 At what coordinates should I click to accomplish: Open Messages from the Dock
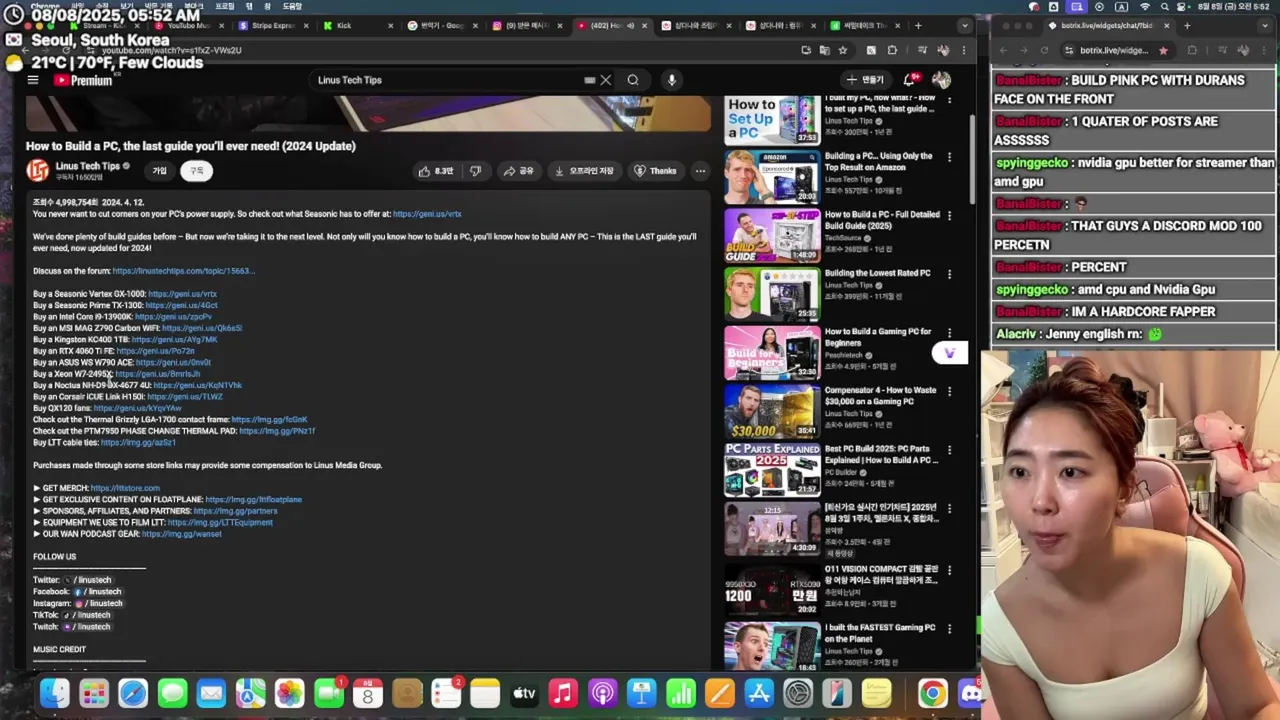click(x=172, y=693)
